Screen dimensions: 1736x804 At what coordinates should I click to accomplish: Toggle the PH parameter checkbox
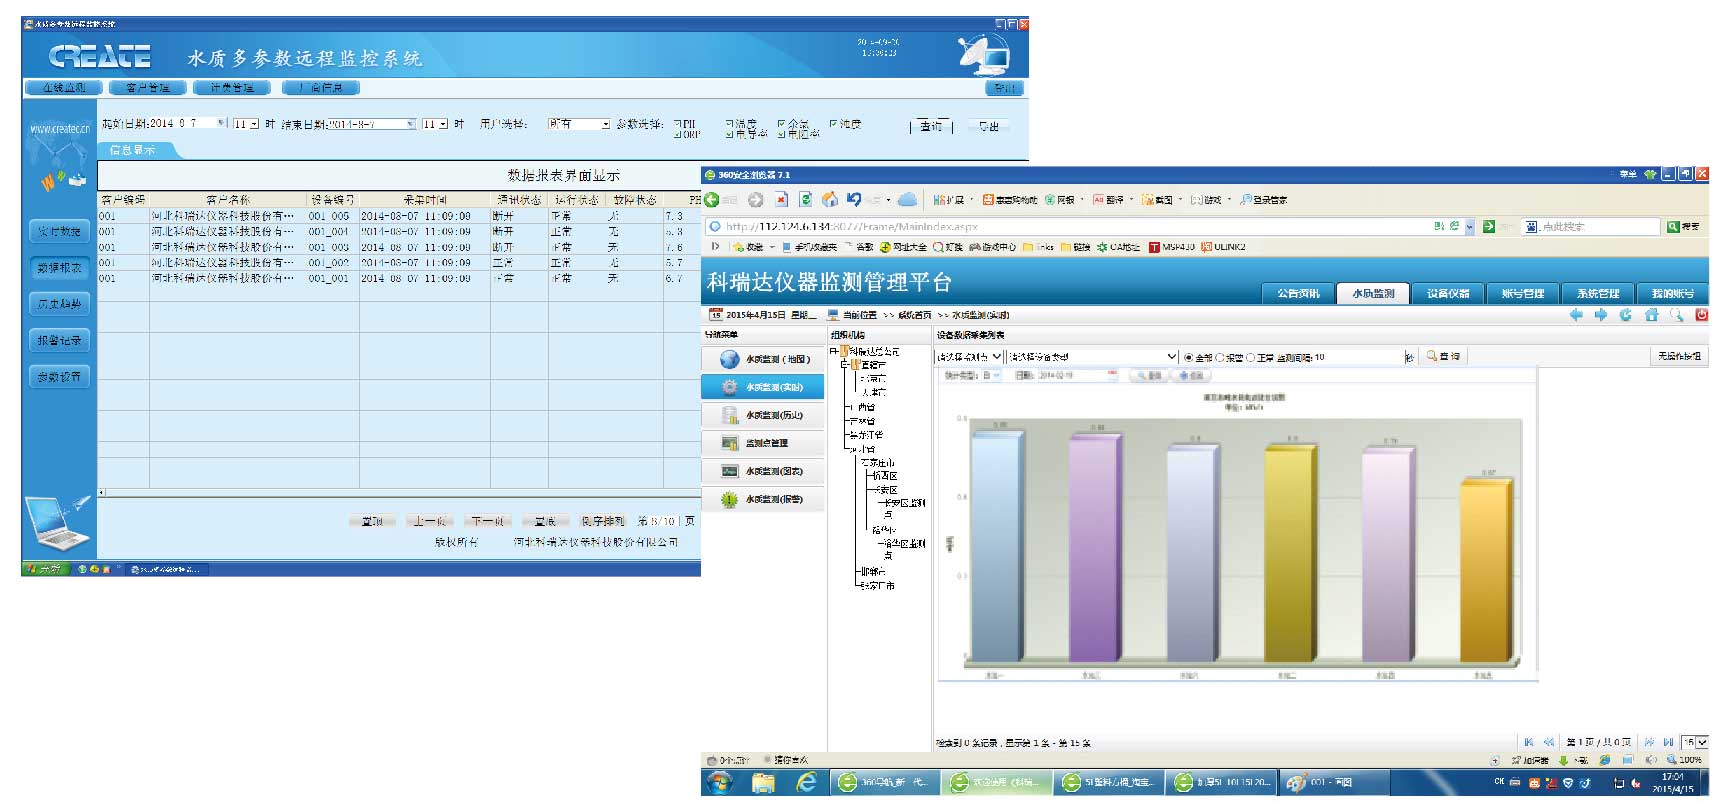678,124
